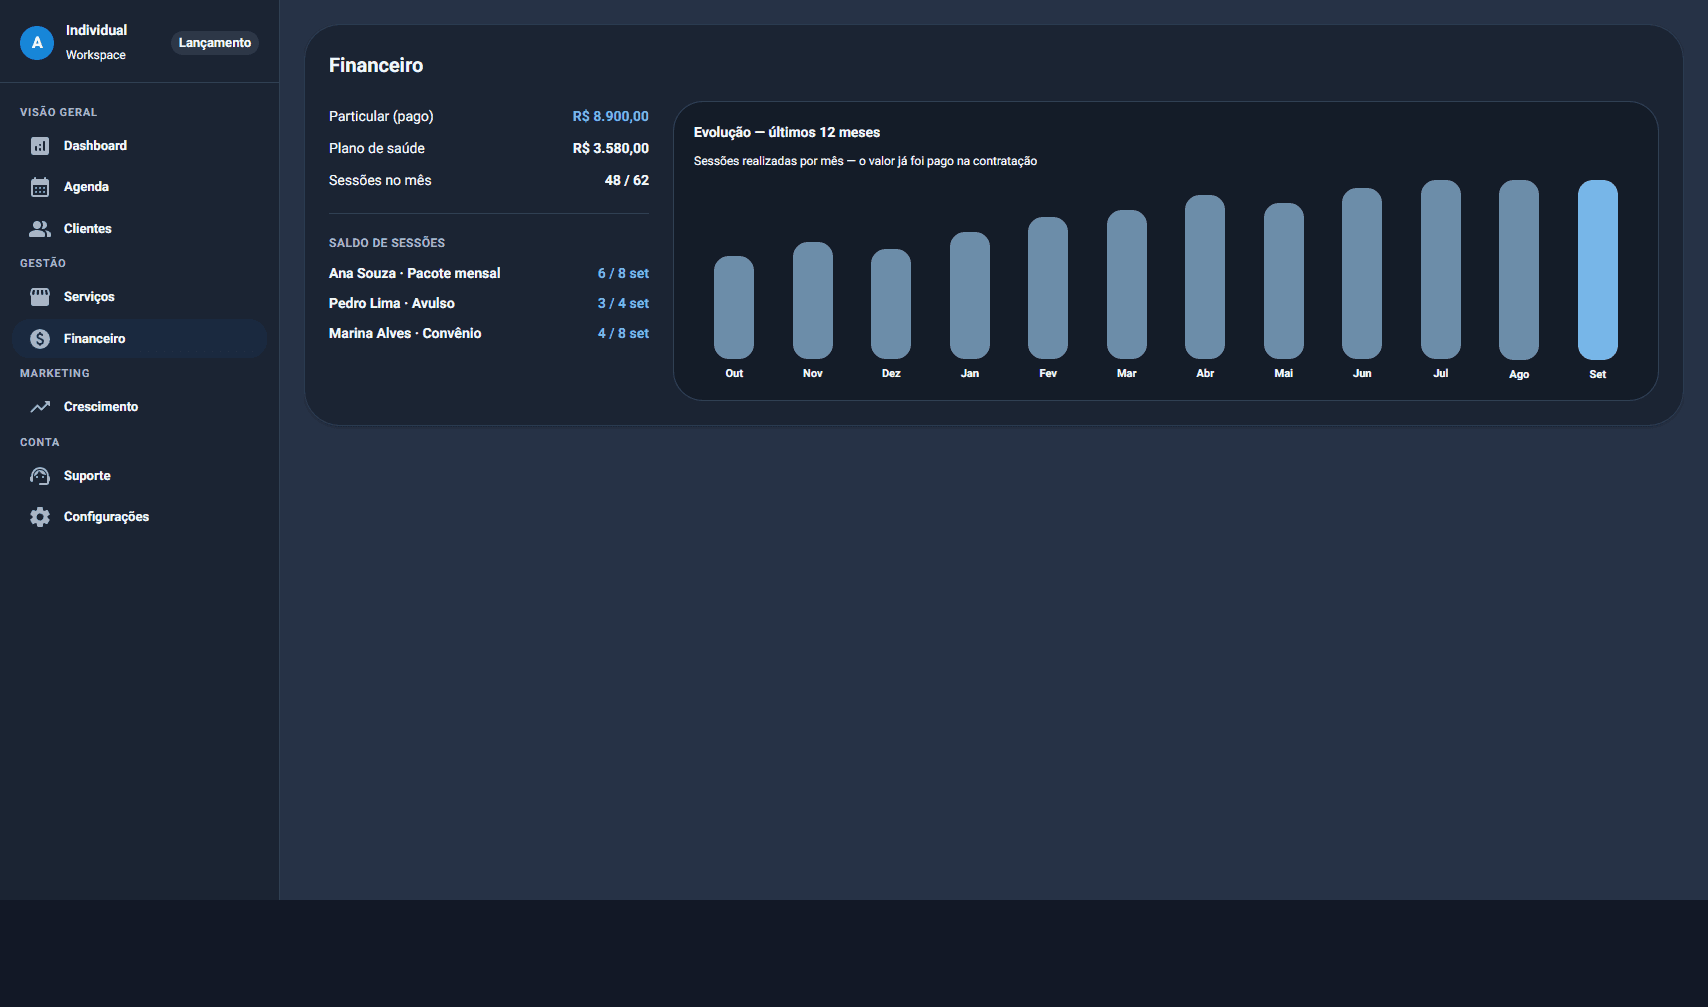Click 'SALDO DE SESSÕES' section header
Viewport: 1708px width, 1007px height.
387,243
